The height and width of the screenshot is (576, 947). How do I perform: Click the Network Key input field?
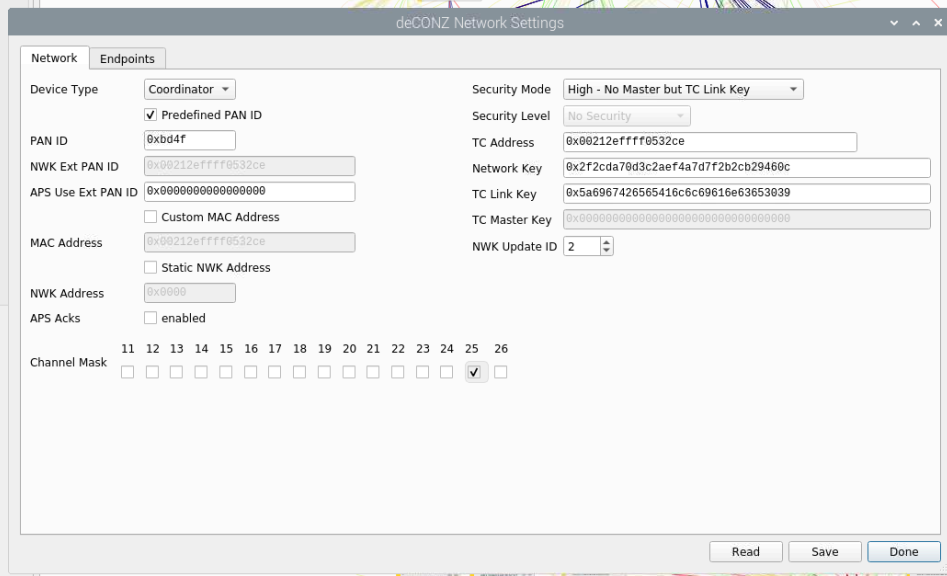[746, 168]
